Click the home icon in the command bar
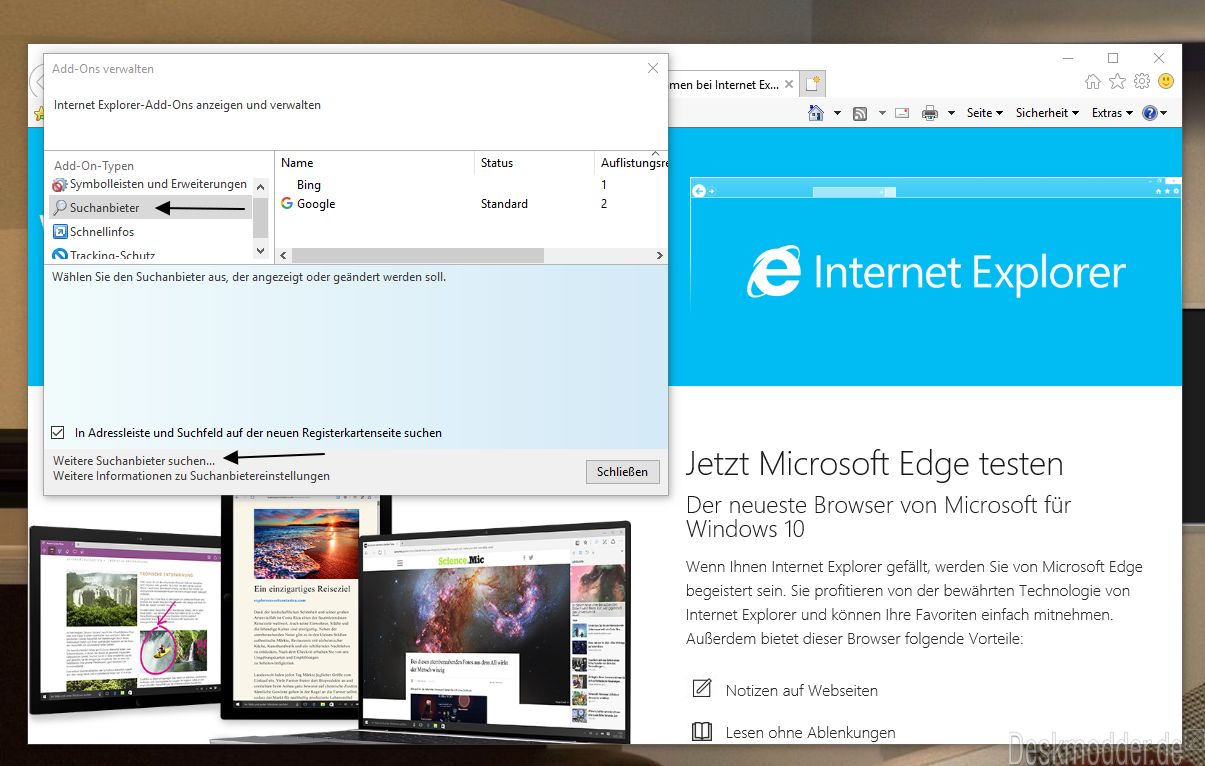Image resolution: width=1205 pixels, height=766 pixels. click(816, 113)
